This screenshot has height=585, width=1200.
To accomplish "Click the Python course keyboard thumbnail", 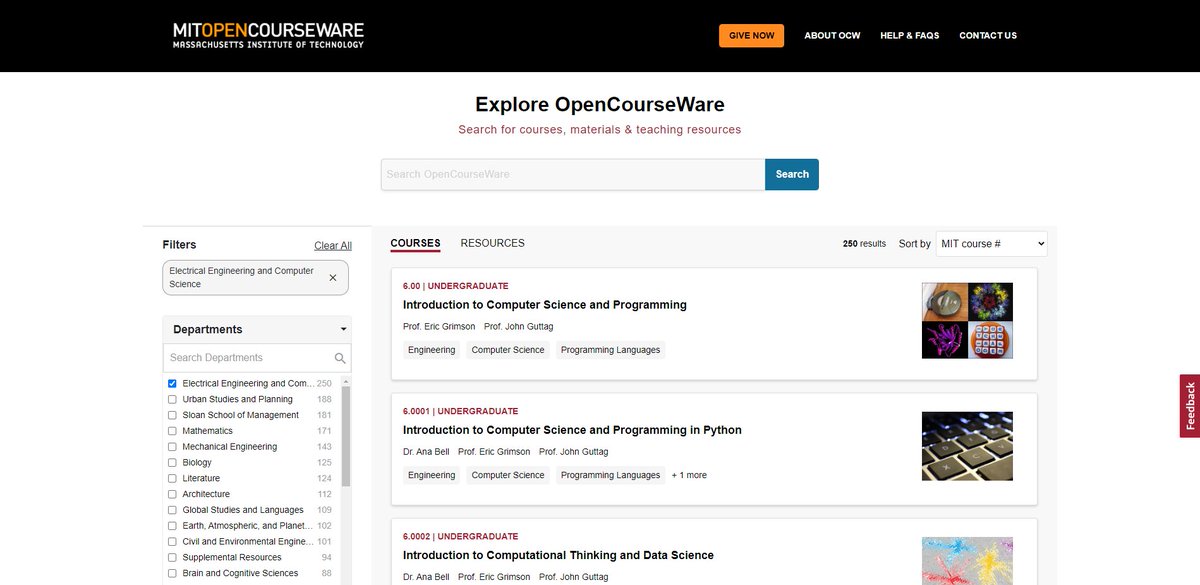I will (966, 446).
